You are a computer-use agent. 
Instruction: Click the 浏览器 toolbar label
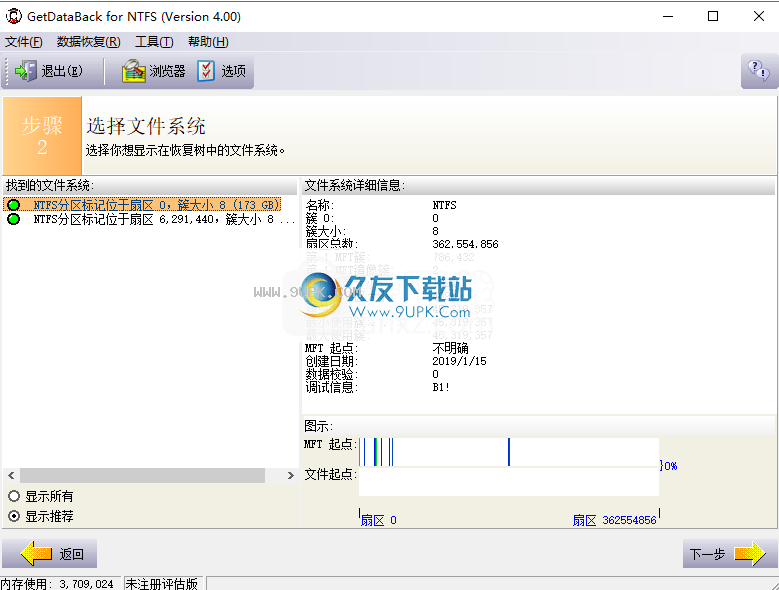pyautogui.click(x=167, y=71)
